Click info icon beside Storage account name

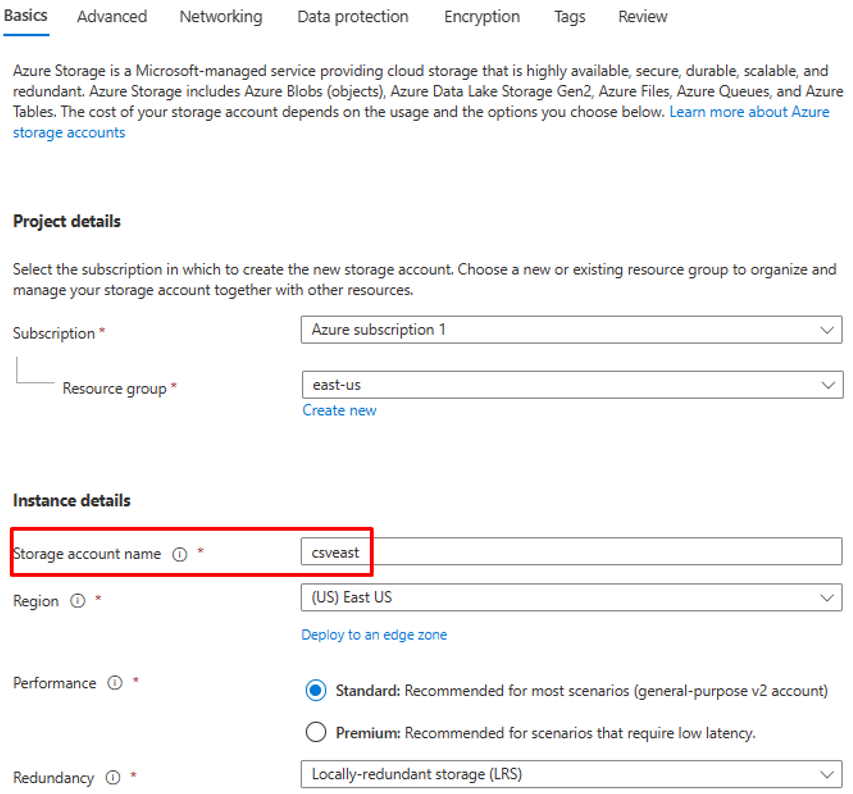[x=180, y=554]
